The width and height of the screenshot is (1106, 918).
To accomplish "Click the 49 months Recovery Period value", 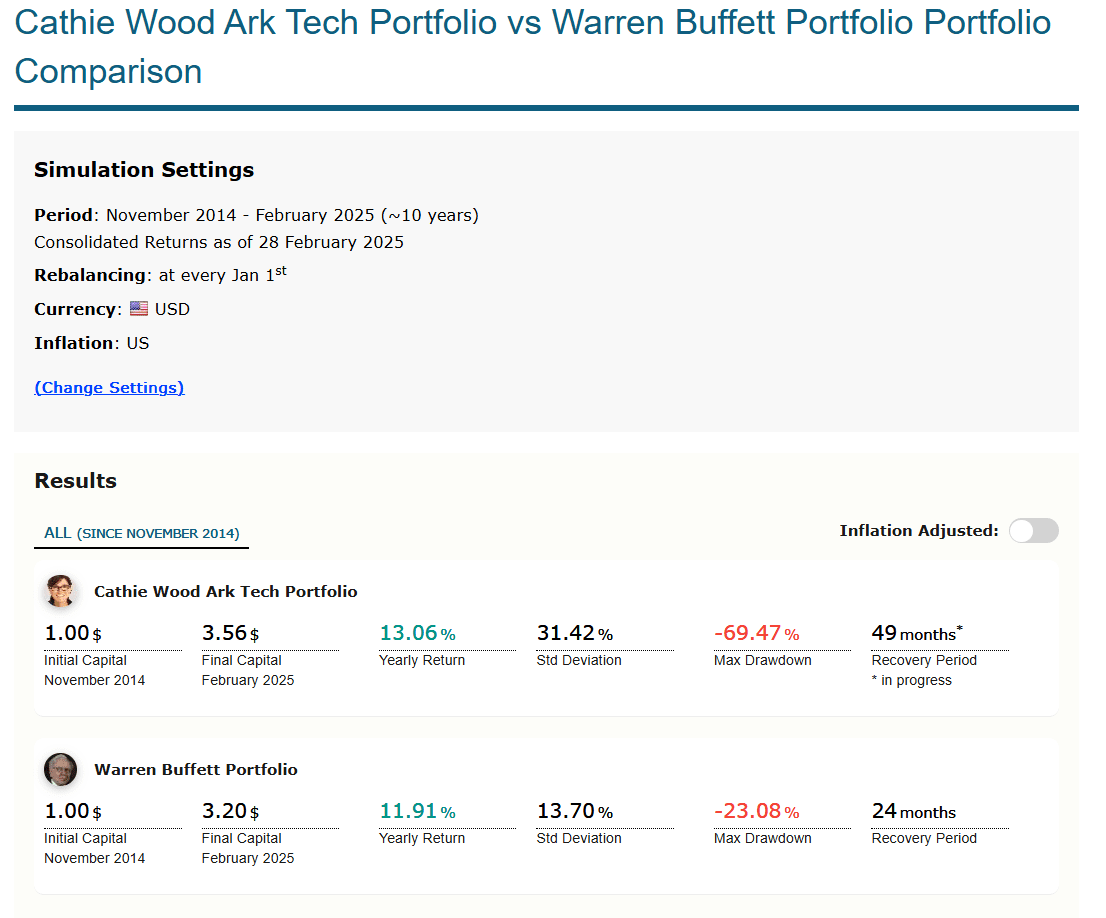I will (x=917, y=633).
